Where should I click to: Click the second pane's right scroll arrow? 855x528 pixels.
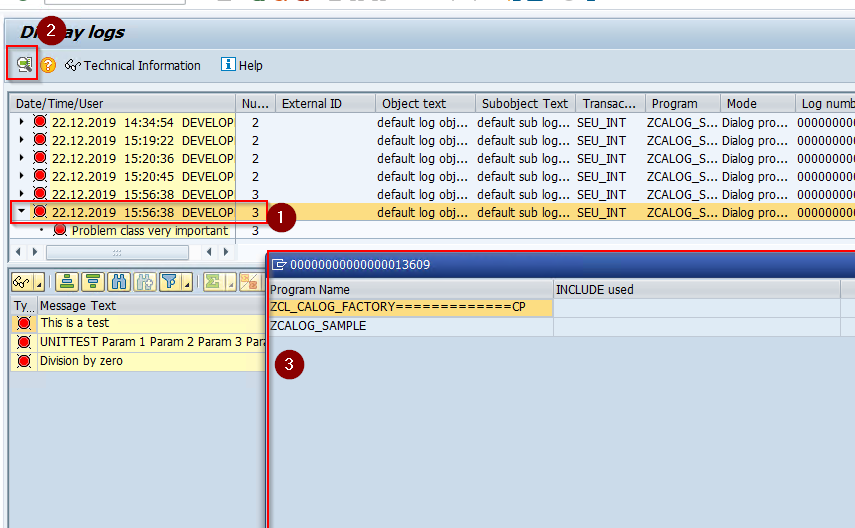(226, 252)
